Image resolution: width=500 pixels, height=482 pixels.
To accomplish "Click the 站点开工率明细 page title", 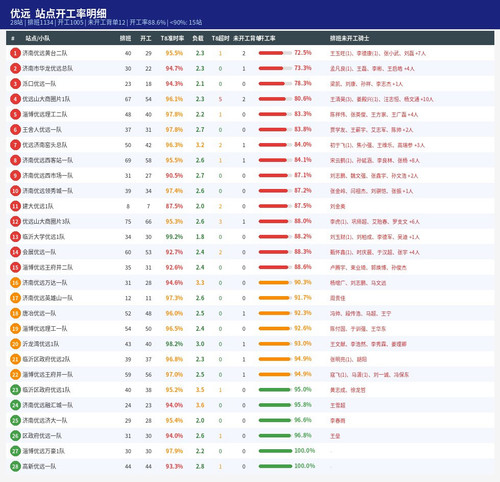I will [x=71, y=13].
